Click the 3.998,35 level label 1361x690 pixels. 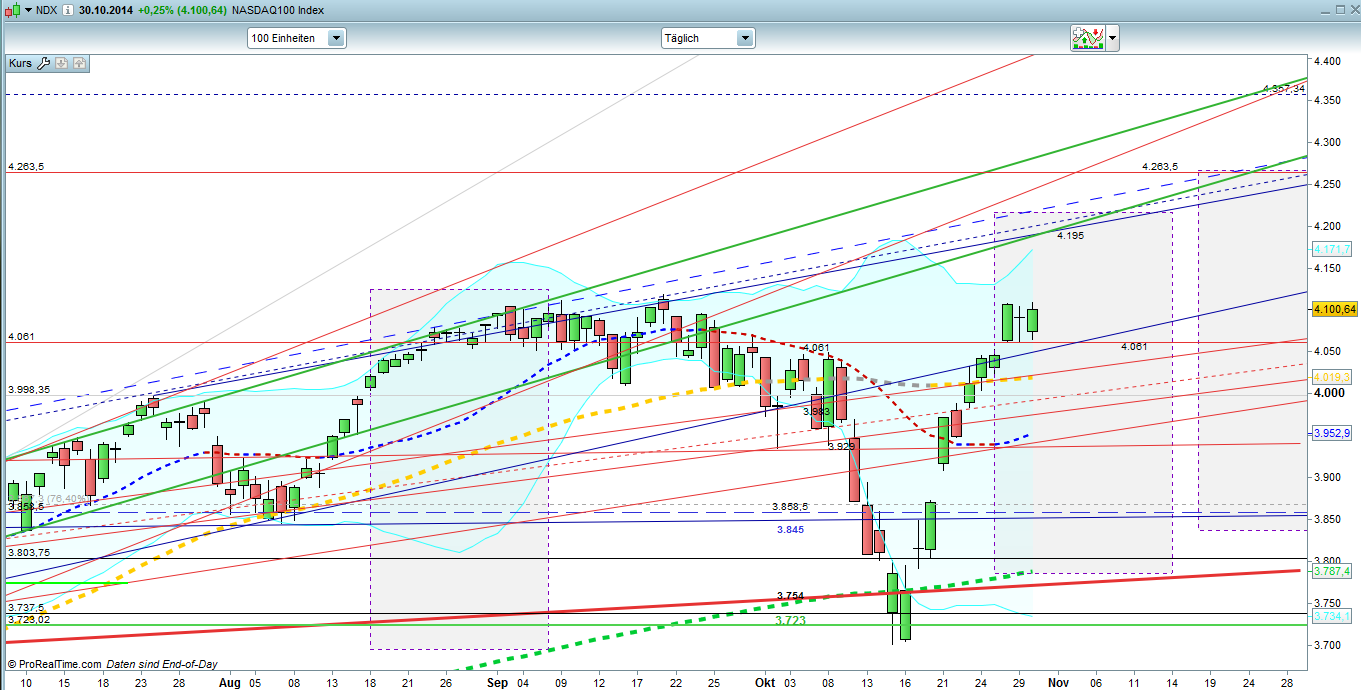27,390
